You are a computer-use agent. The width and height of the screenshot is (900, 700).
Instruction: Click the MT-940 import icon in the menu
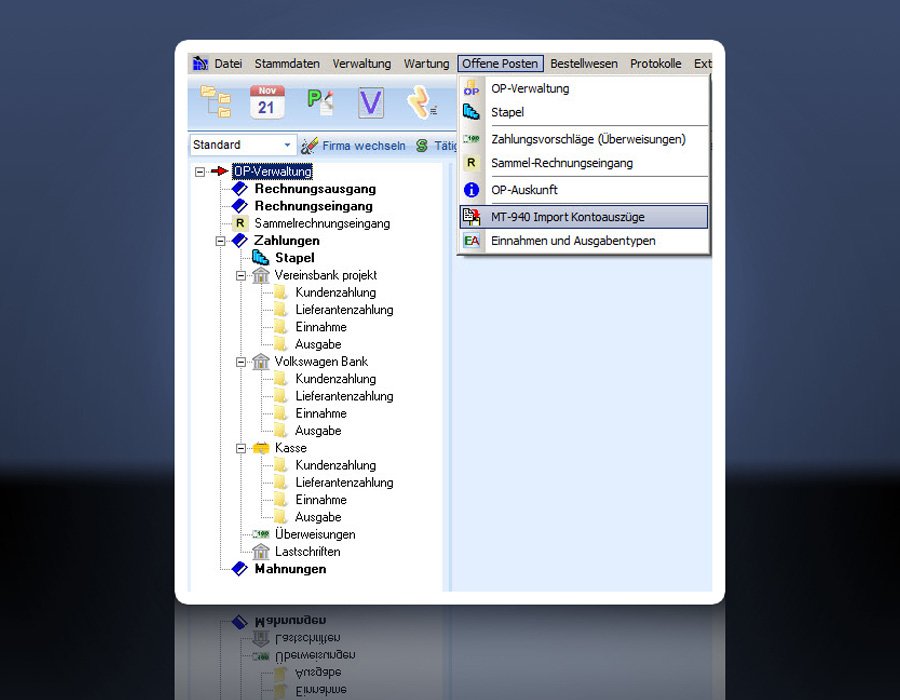[x=471, y=217]
